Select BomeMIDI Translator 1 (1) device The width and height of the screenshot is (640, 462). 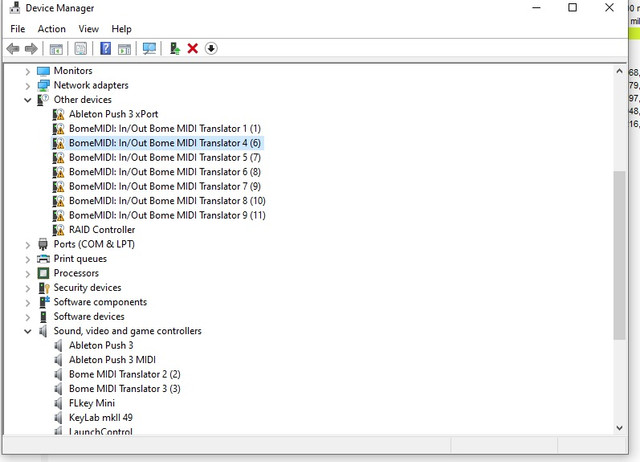(165, 129)
